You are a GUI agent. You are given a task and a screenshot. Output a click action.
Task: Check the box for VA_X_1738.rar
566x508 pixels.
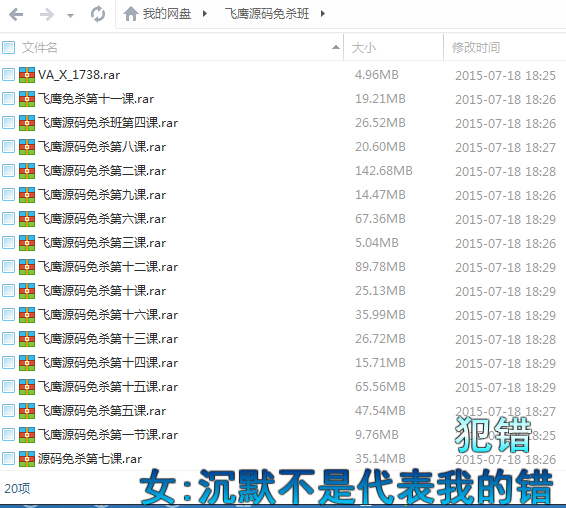[8, 75]
